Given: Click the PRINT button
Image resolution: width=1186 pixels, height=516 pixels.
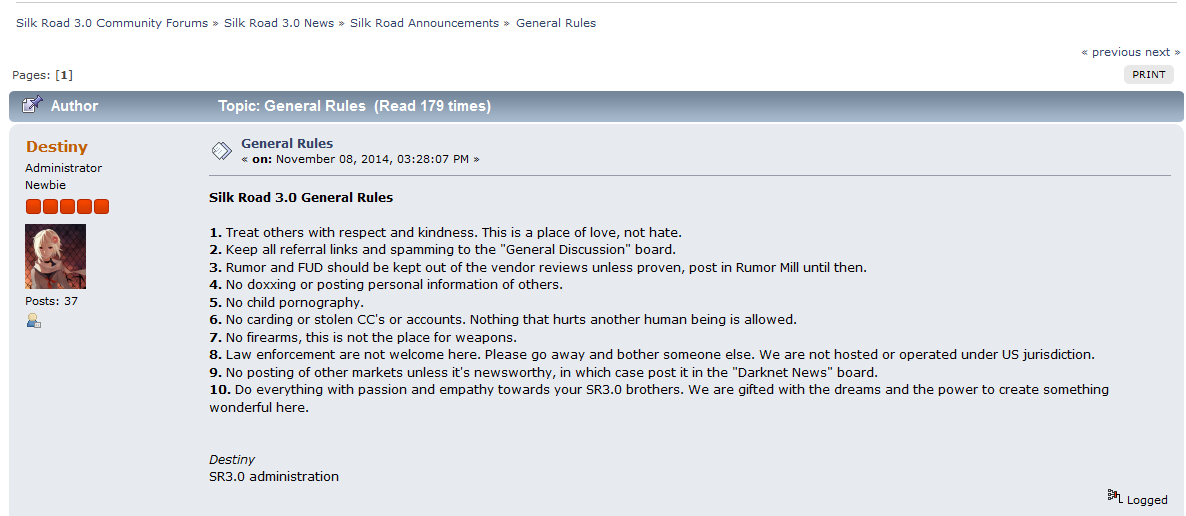Looking at the screenshot, I should (x=1148, y=74).
